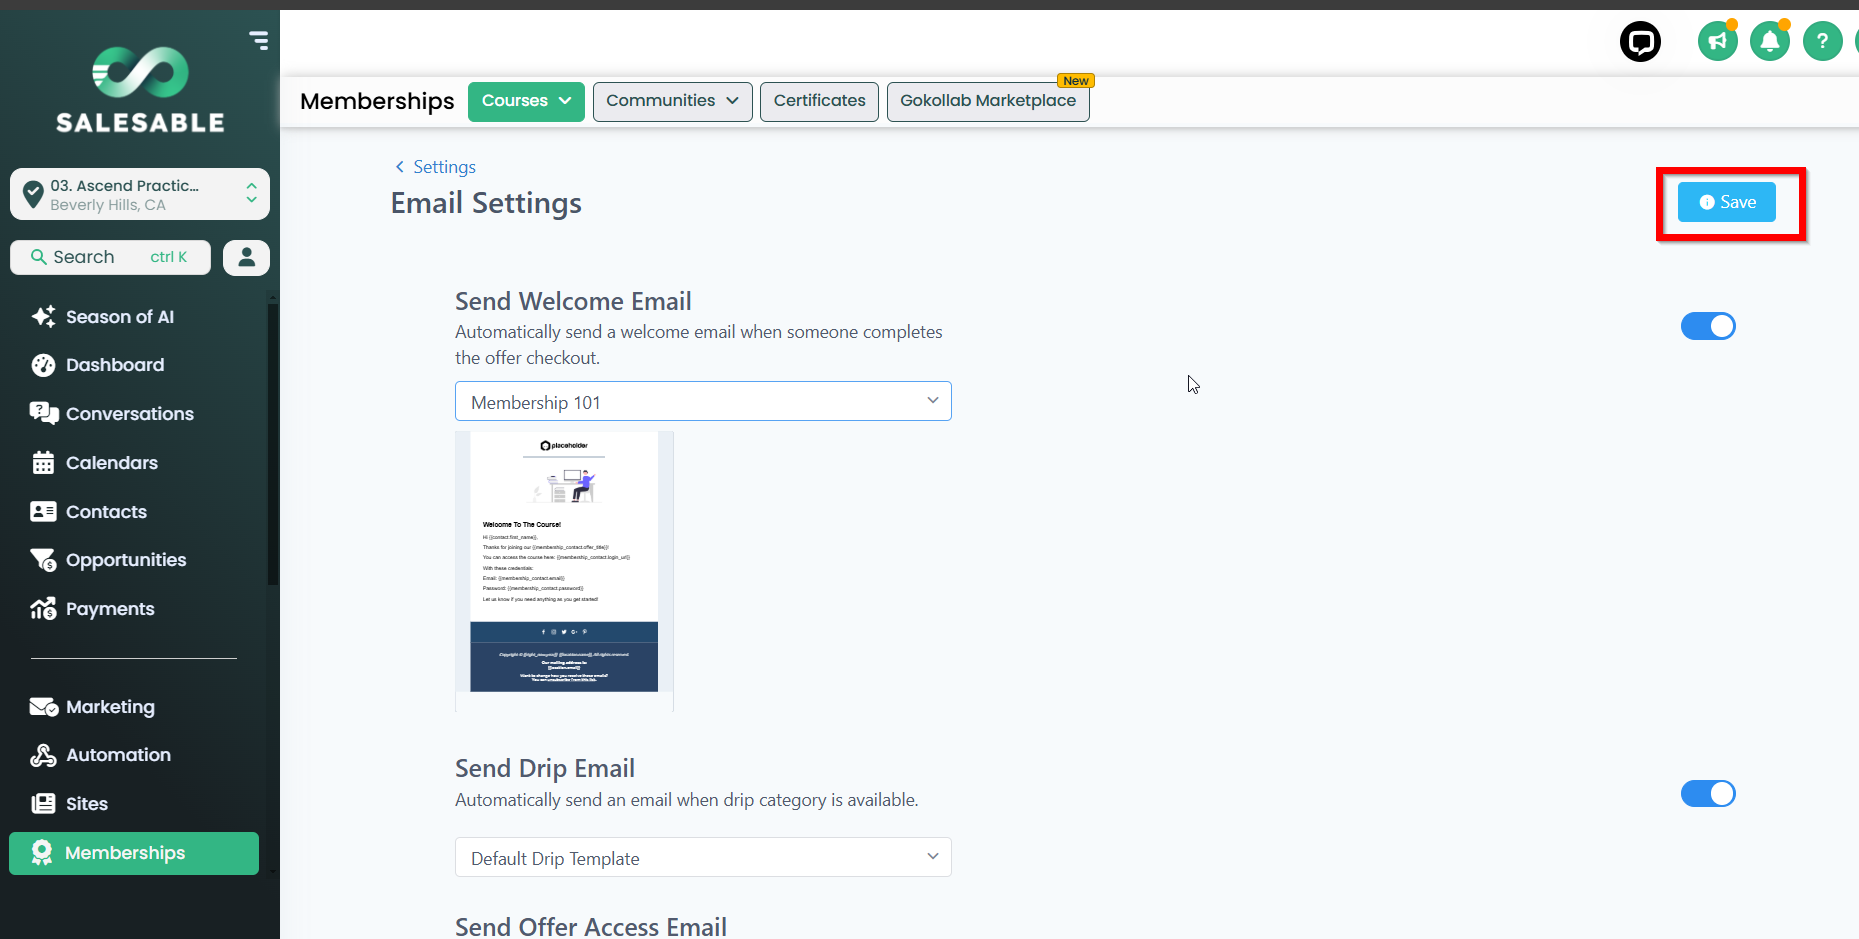
Task: Click the Memberships header title
Action: [377, 101]
